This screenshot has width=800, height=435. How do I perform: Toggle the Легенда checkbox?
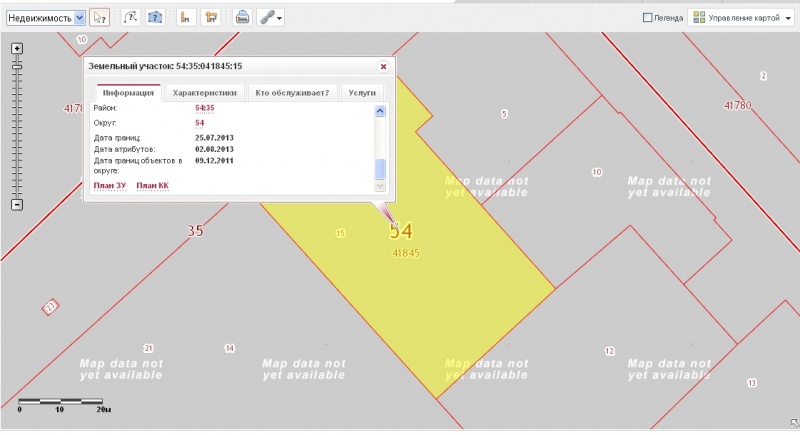click(648, 17)
